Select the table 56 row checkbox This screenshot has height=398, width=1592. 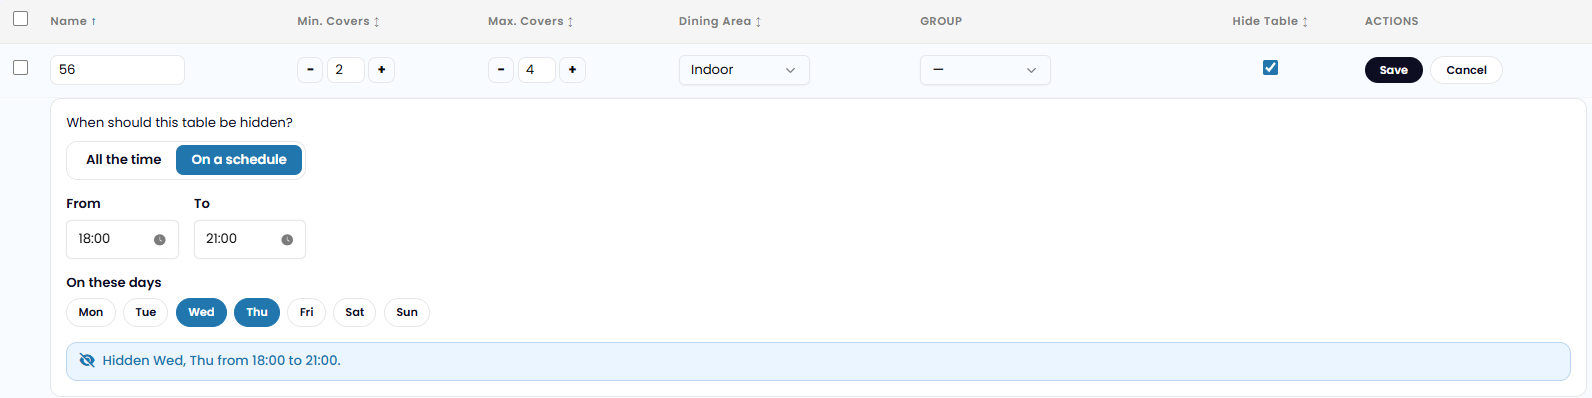coord(20,68)
